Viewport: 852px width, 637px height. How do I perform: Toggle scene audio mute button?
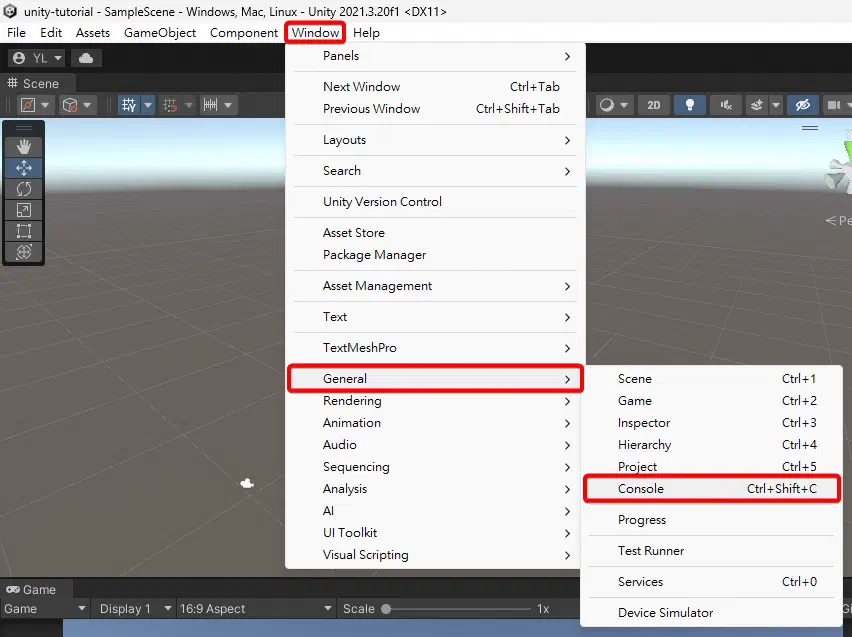pyautogui.click(x=726, y=105)
